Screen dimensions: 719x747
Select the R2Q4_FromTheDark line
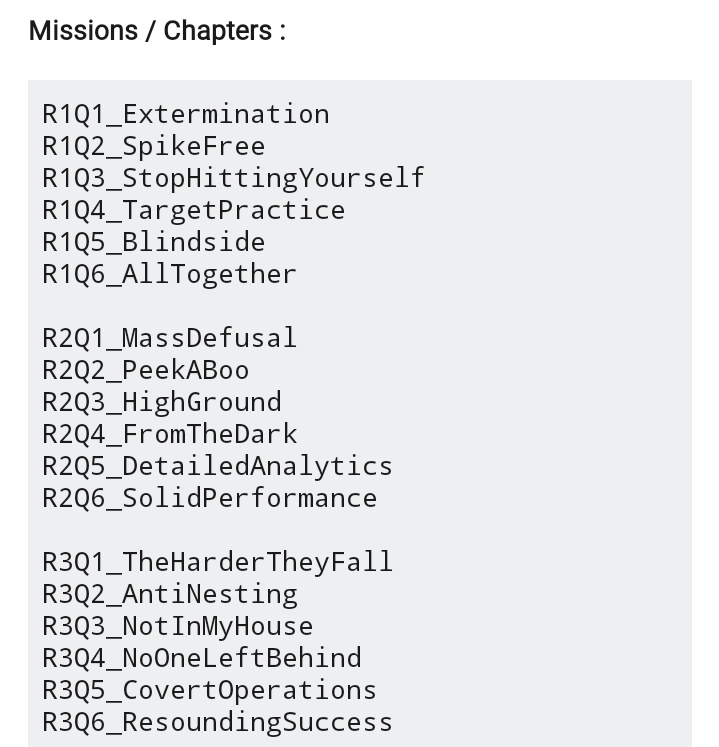(x=170, y=434)
